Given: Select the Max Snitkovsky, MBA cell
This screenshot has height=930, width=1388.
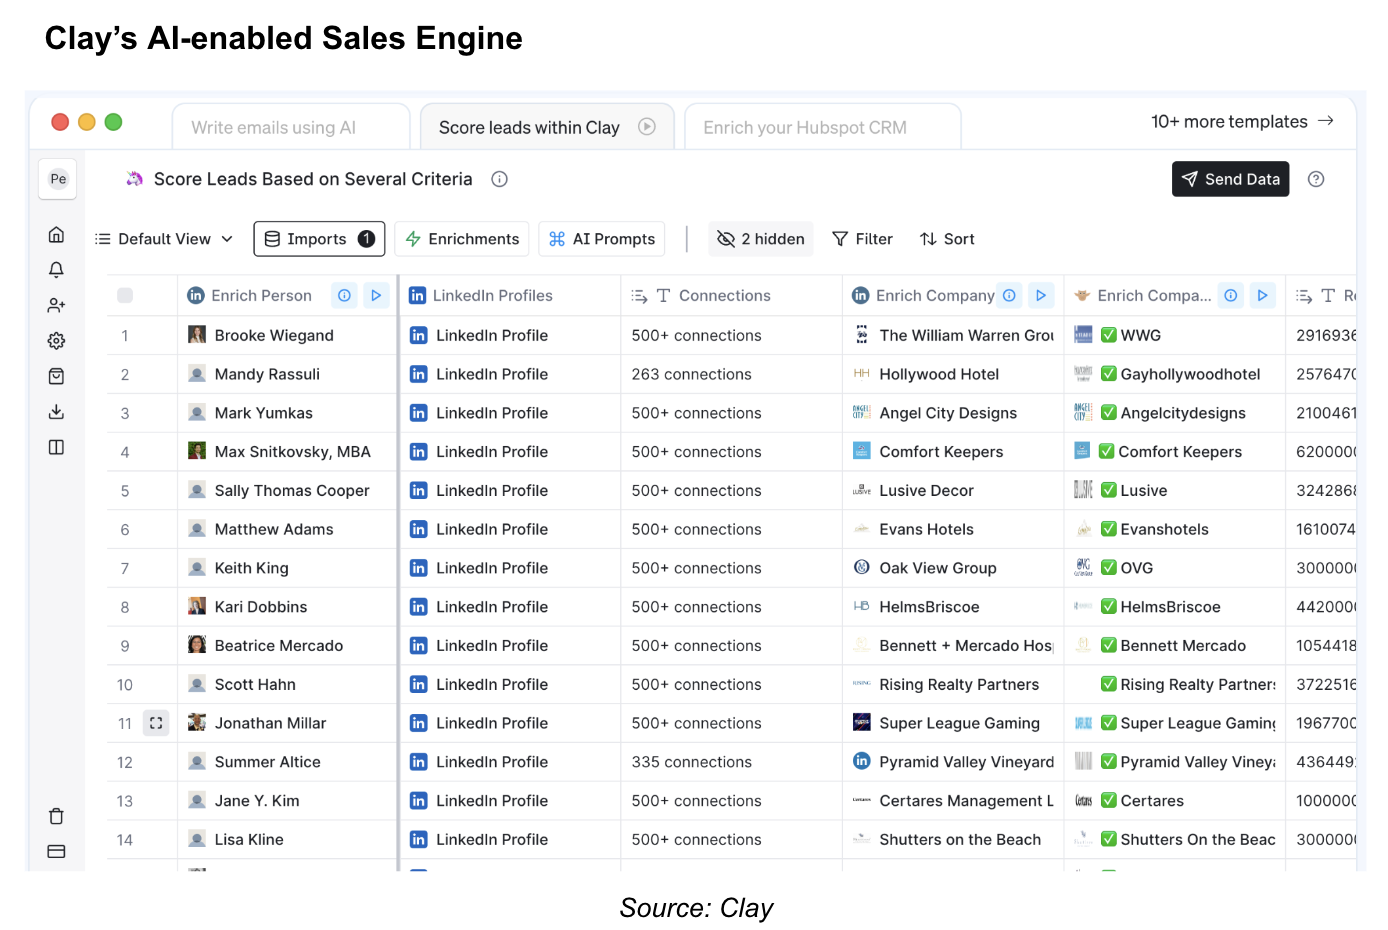Looking at the screenshot, I should pos(288,452).
